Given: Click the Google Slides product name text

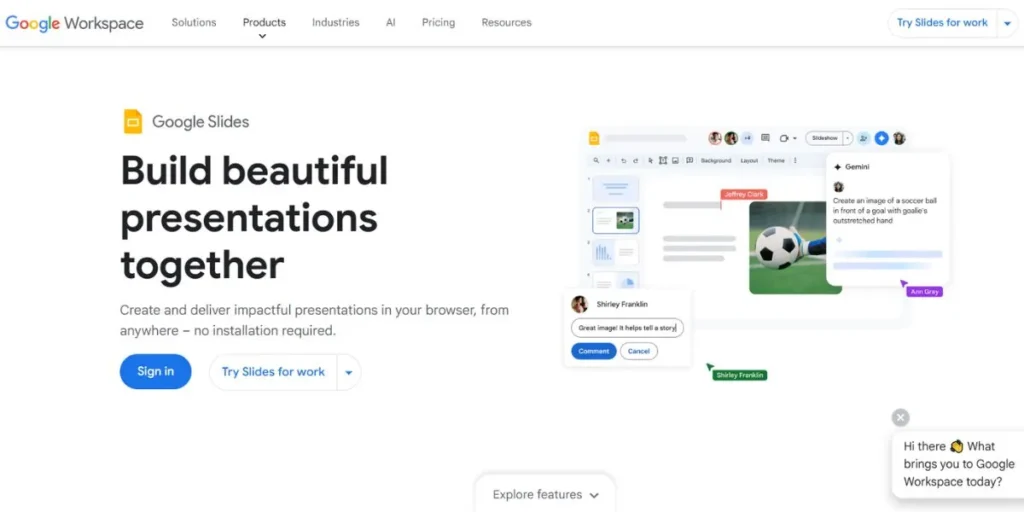Looking at the screenshot, I should [200, 121].
